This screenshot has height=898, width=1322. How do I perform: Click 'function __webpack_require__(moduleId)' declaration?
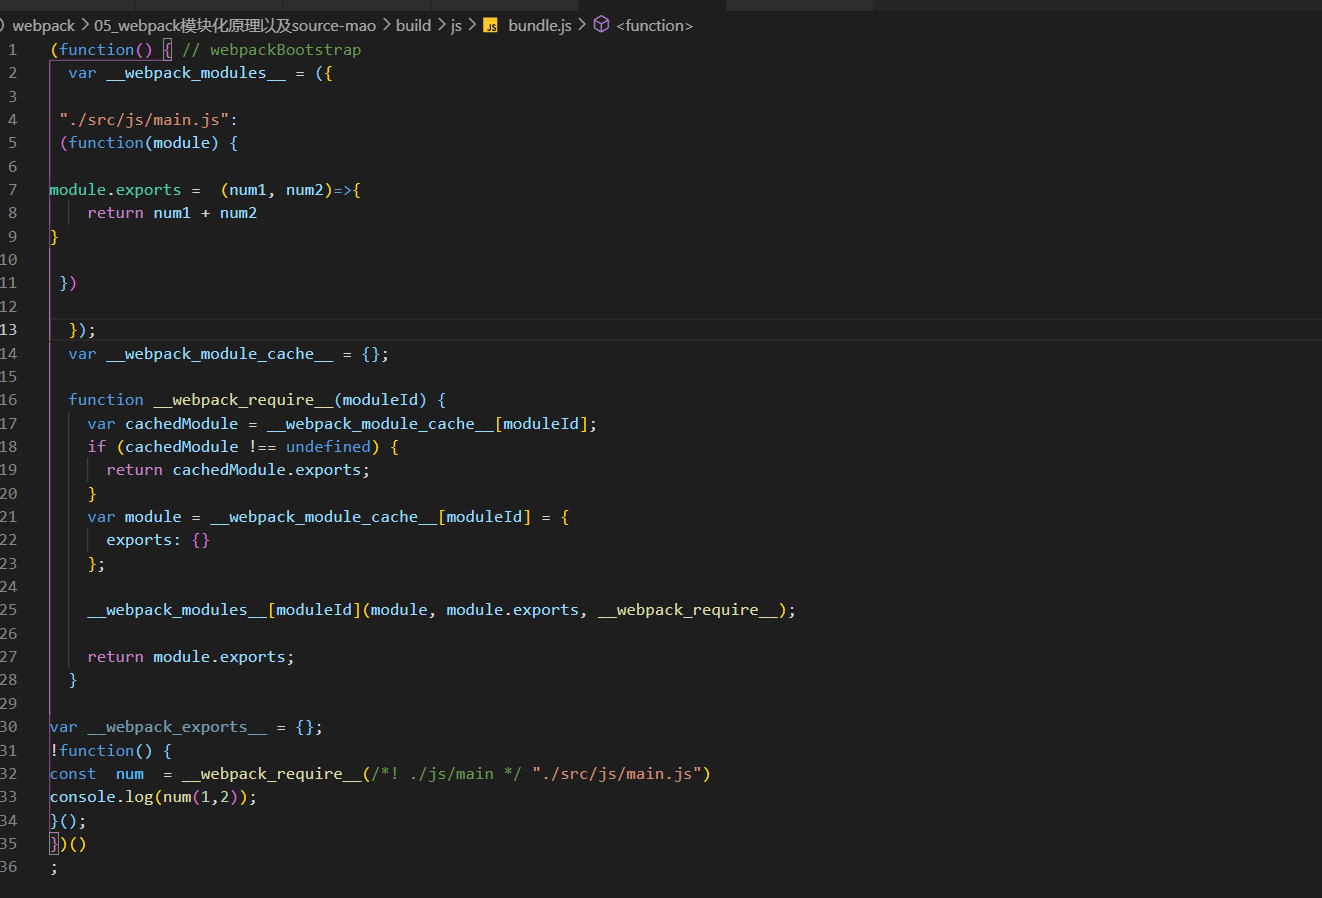point(248,400)
